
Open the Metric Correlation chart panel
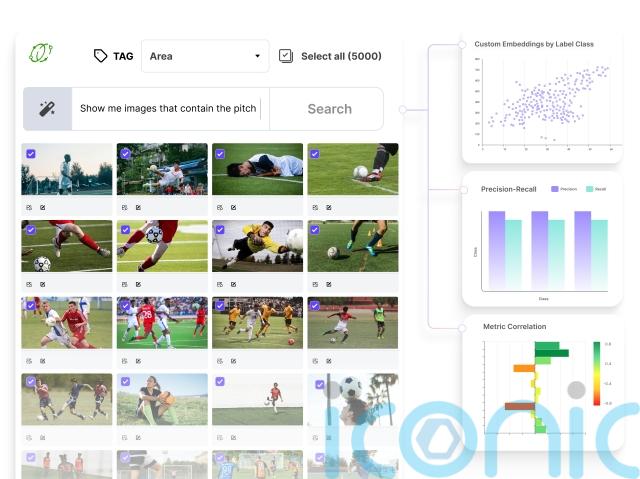pos(542,383)
